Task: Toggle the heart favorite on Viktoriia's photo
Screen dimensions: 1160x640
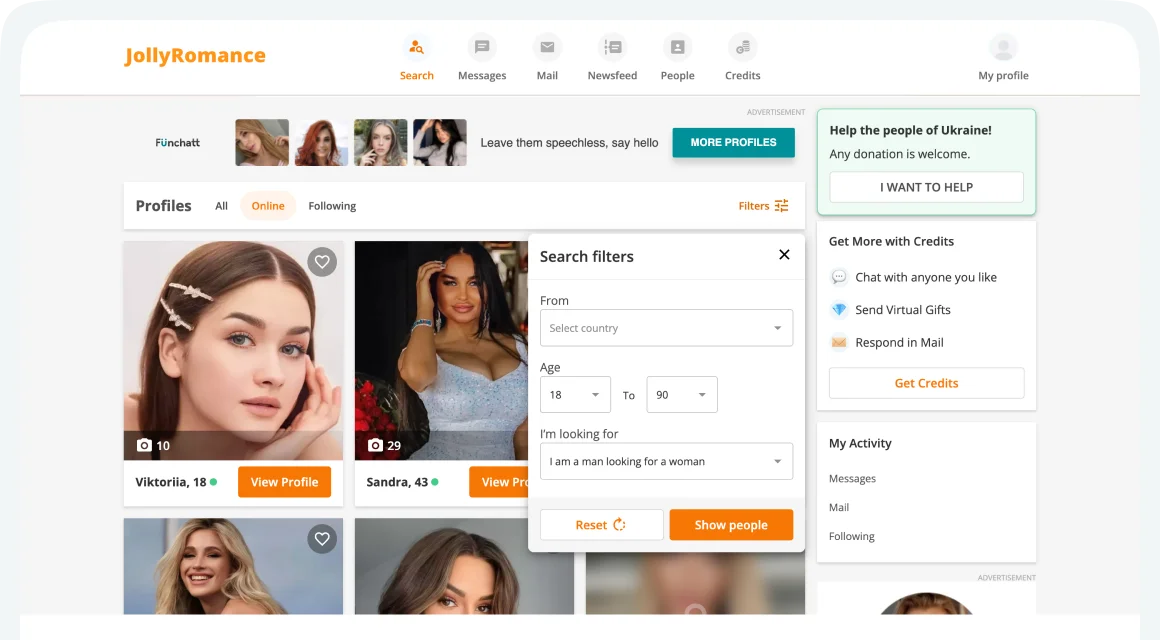Action: [322, 262]
